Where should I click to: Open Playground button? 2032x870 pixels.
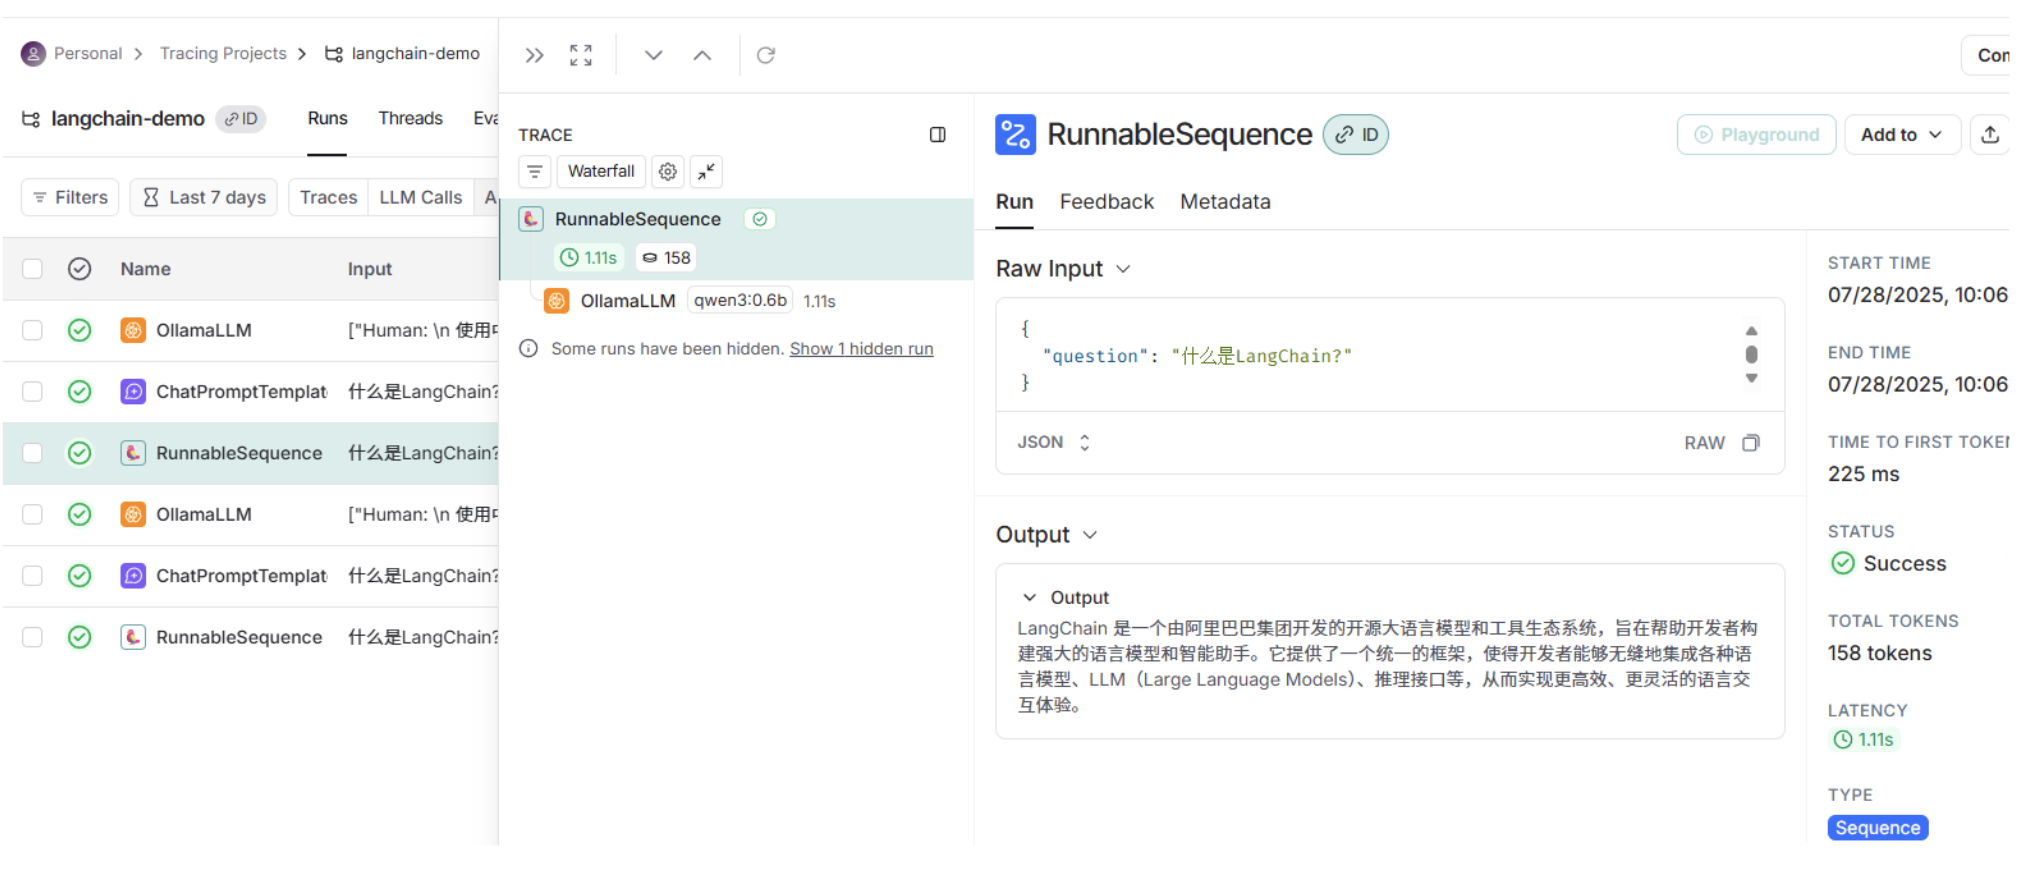[1756, 135]
